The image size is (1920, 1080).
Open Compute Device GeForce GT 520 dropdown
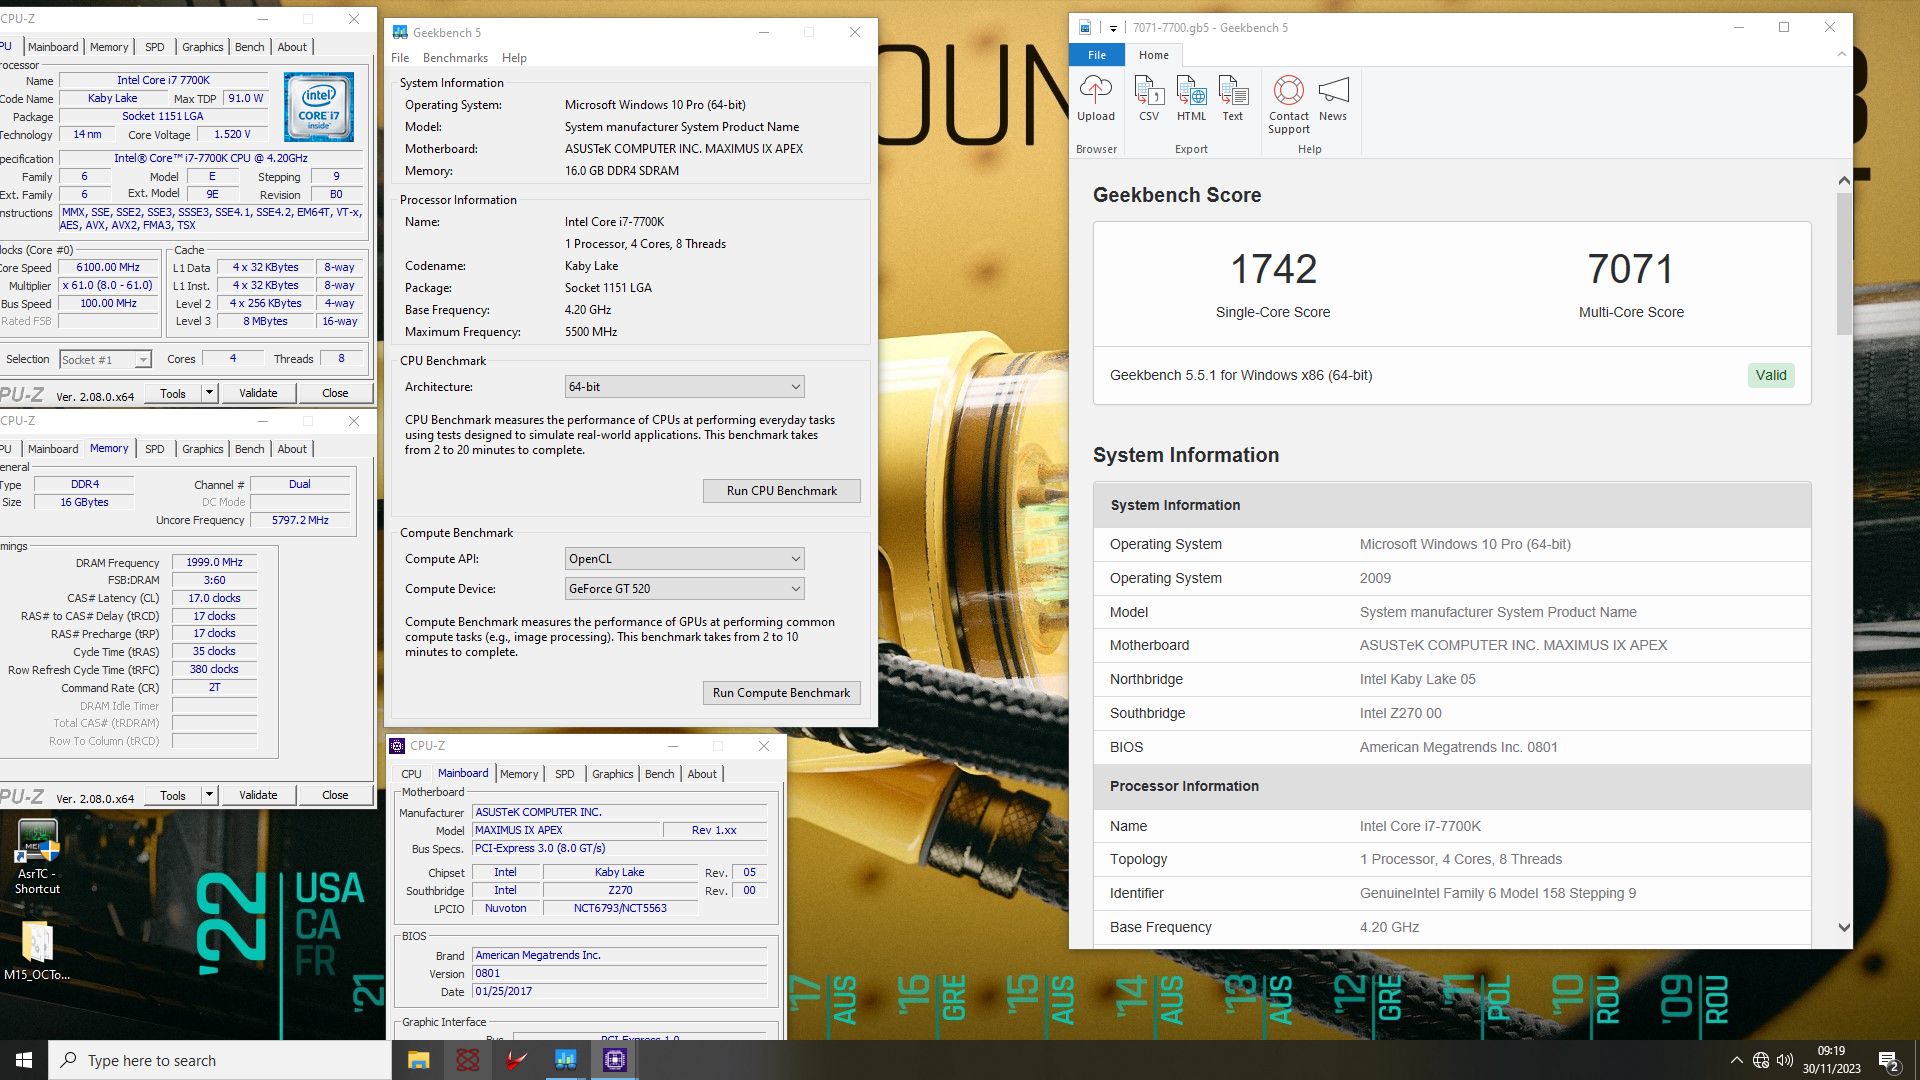(684, 589)
